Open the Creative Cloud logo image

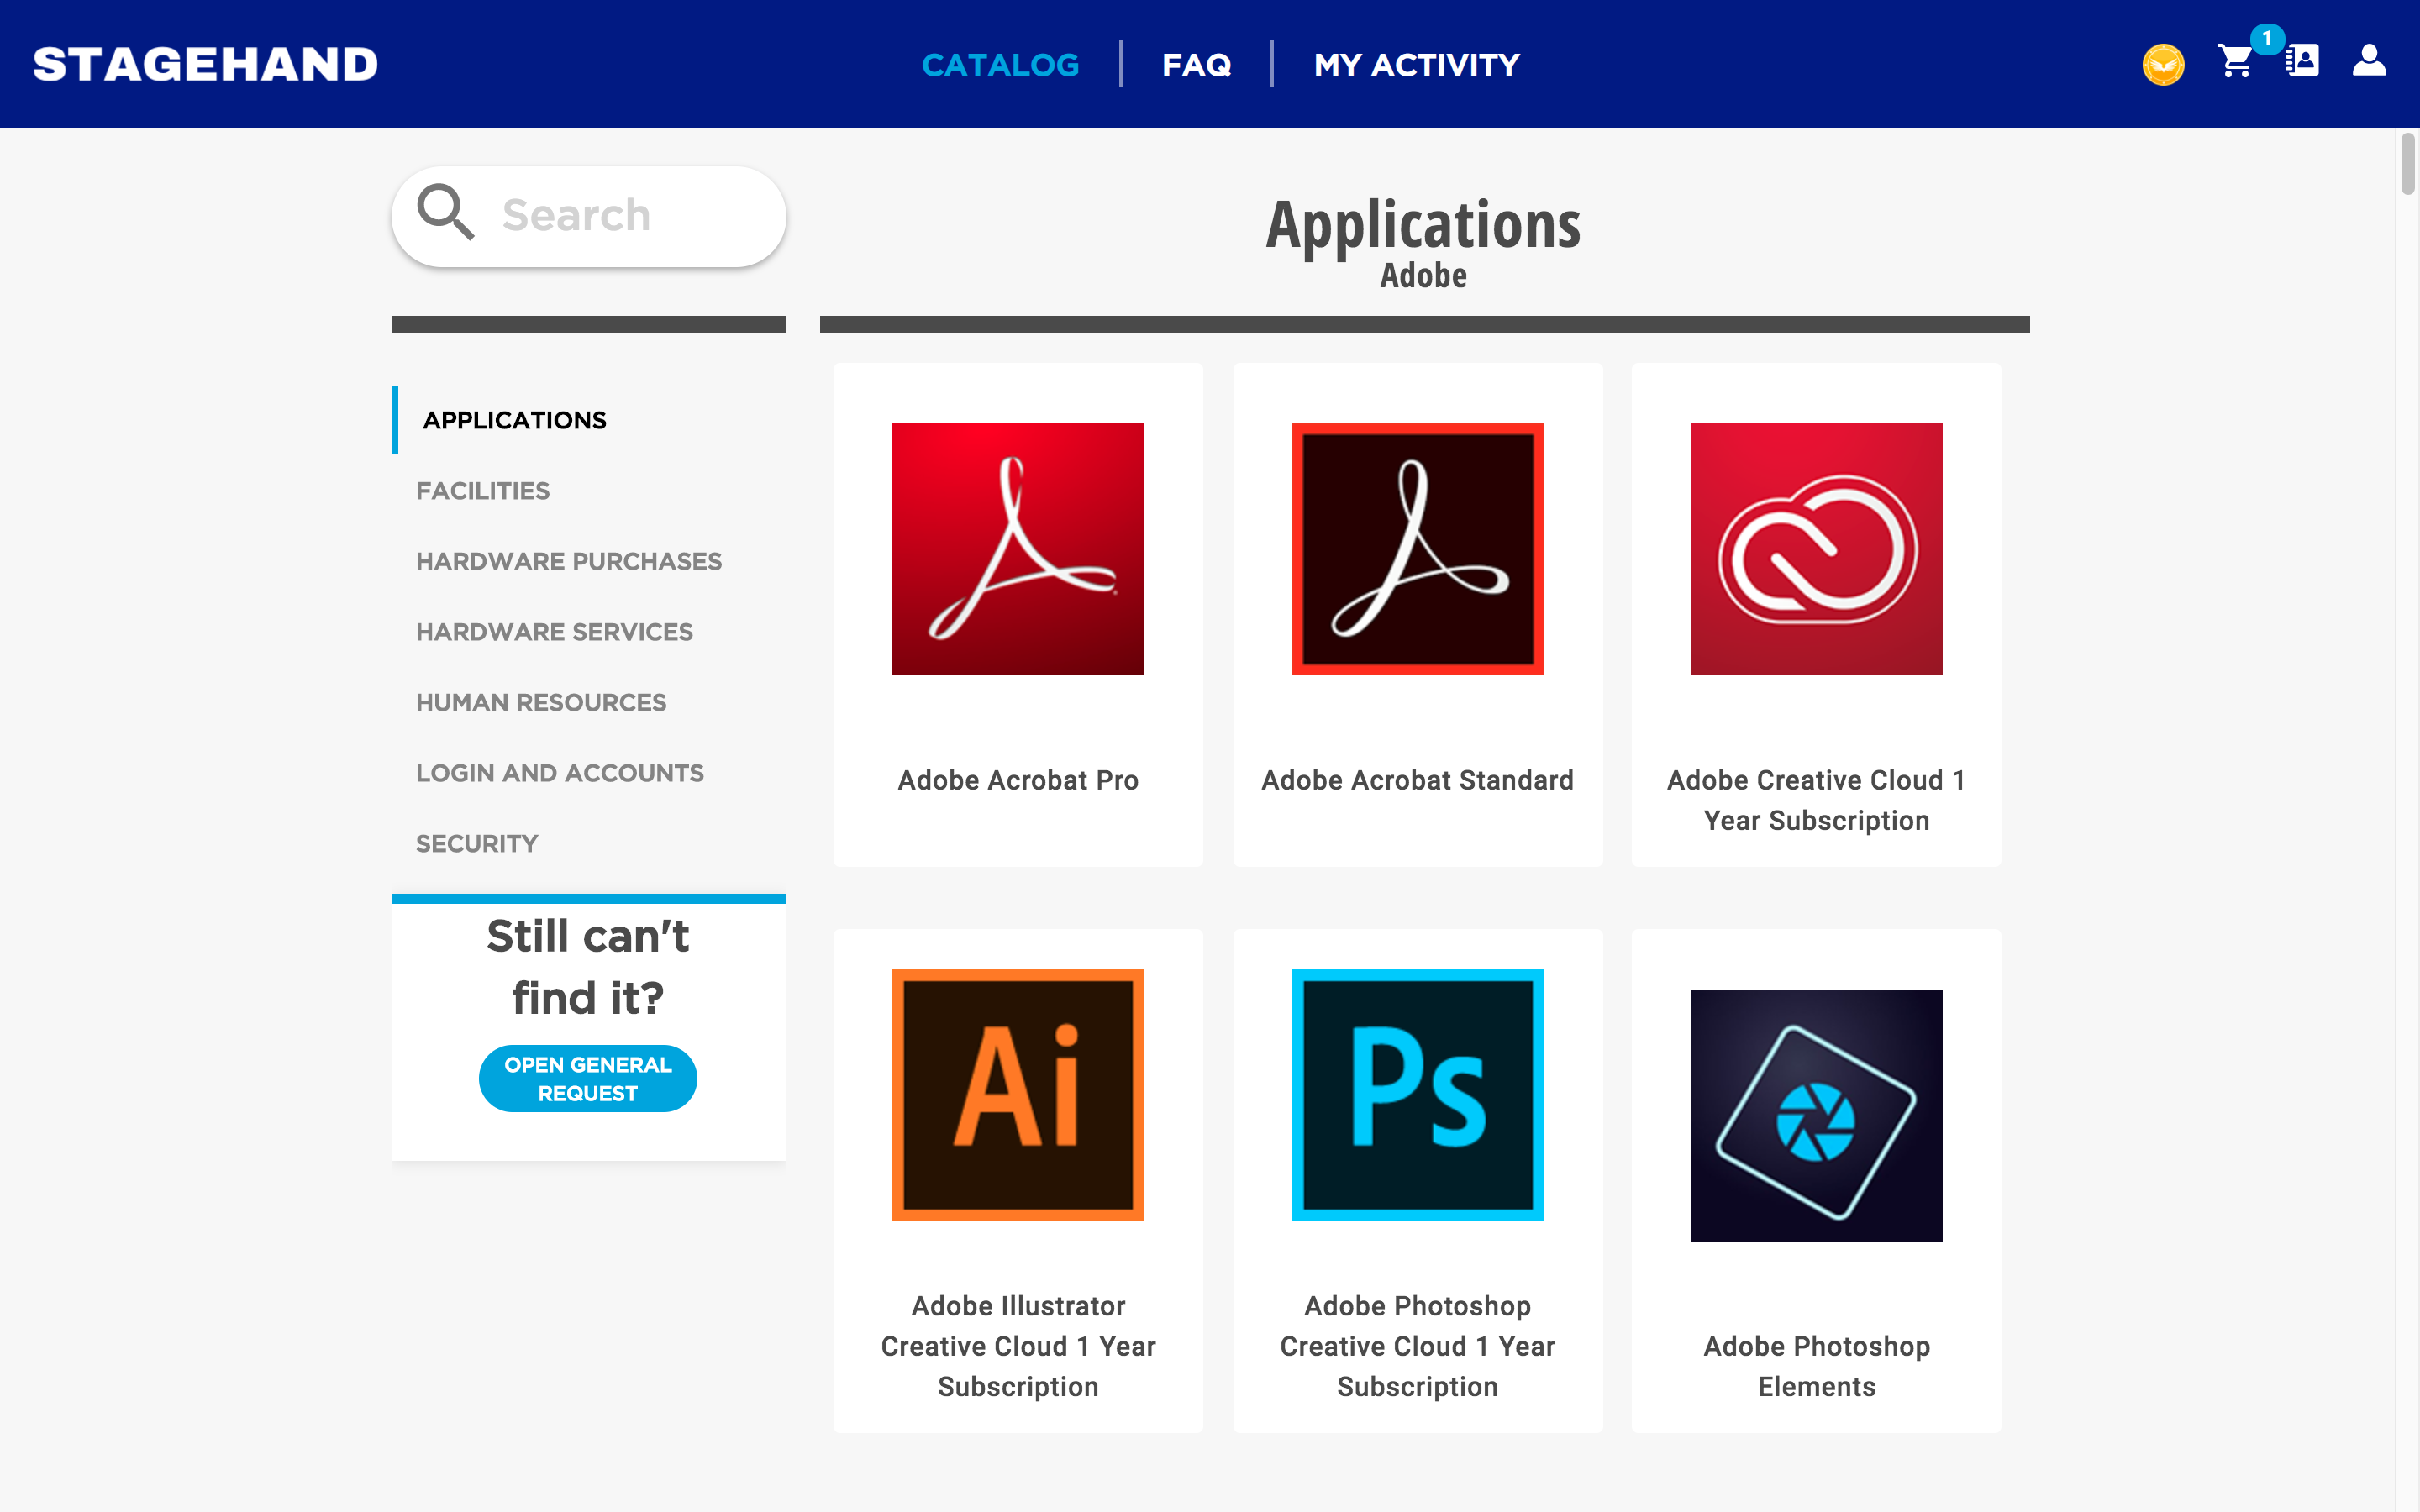tap(1816, 549)
